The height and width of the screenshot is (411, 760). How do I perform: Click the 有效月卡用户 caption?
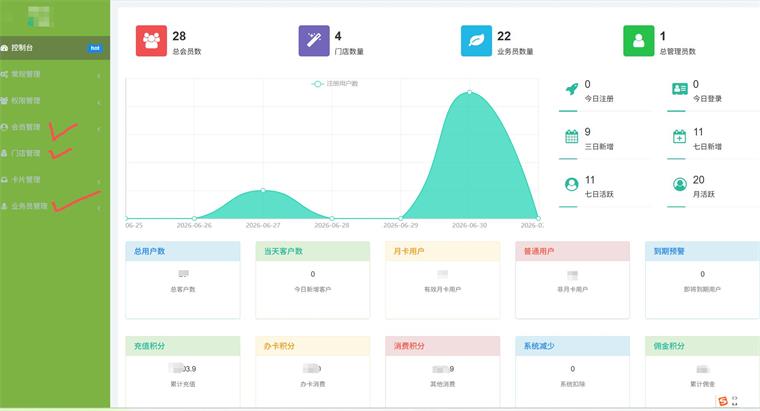coord(443,289)
